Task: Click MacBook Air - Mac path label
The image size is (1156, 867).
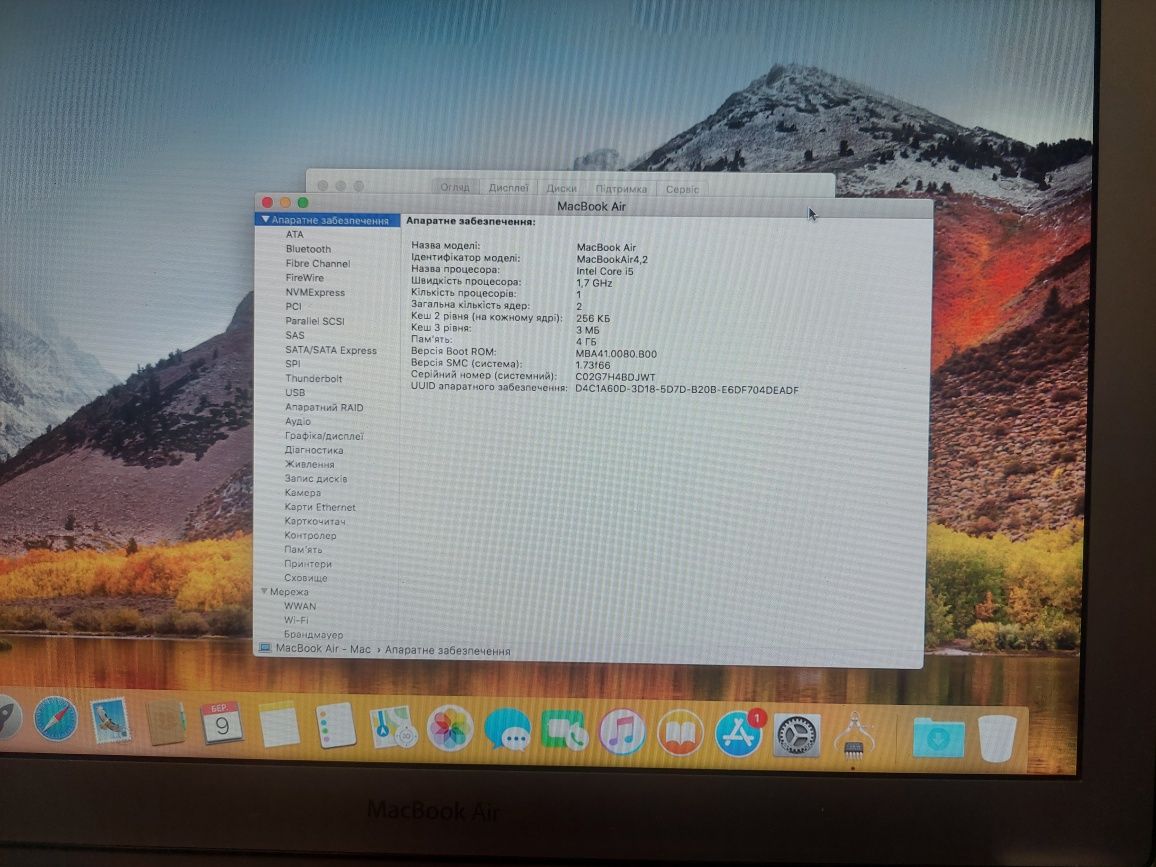Action: (323, 649)
